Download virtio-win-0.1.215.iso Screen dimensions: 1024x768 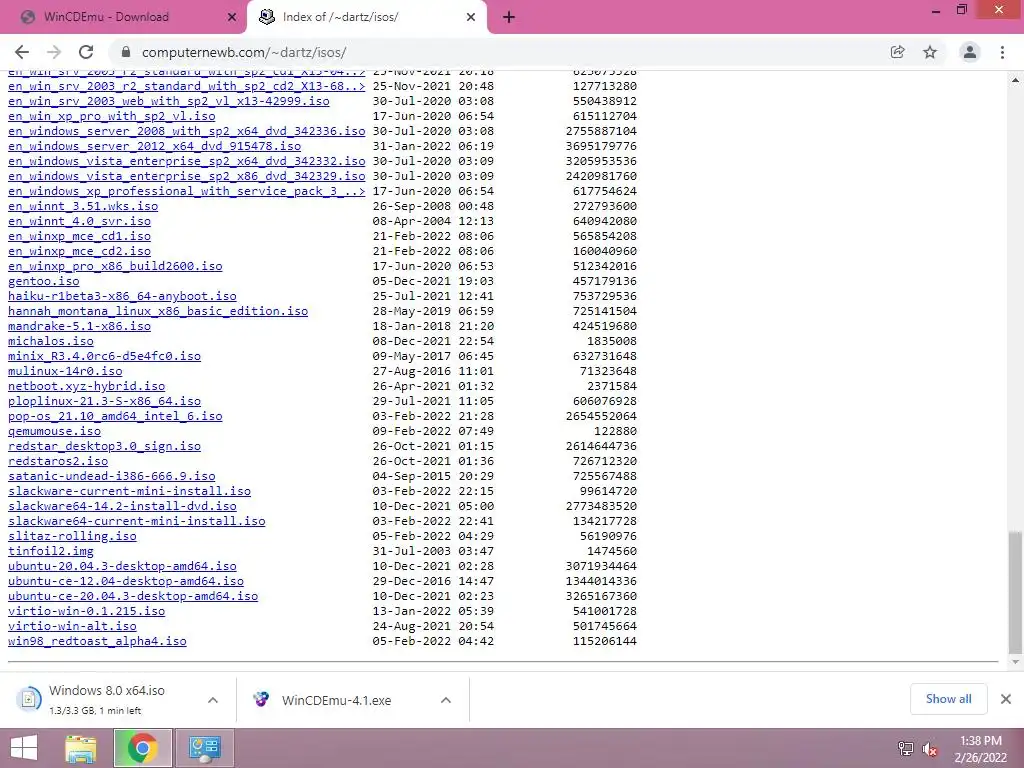(86, 611)
